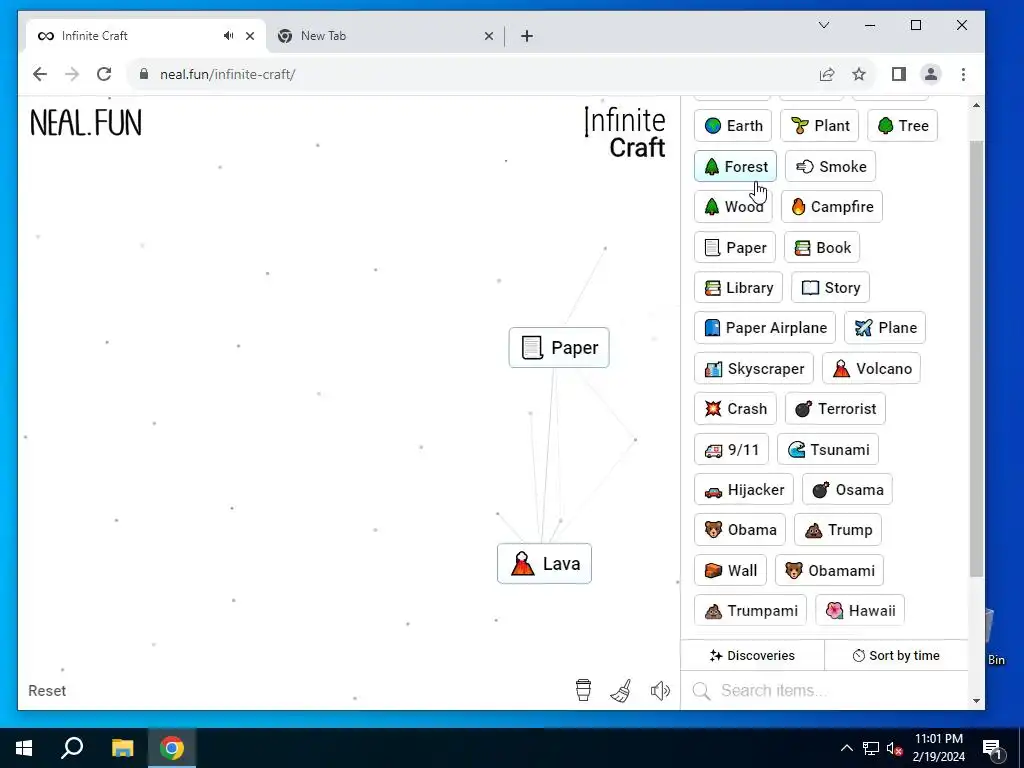Screen dimensions: 1024x768
Task: Click the Lava item on the canvas
Action: [544, 564]
